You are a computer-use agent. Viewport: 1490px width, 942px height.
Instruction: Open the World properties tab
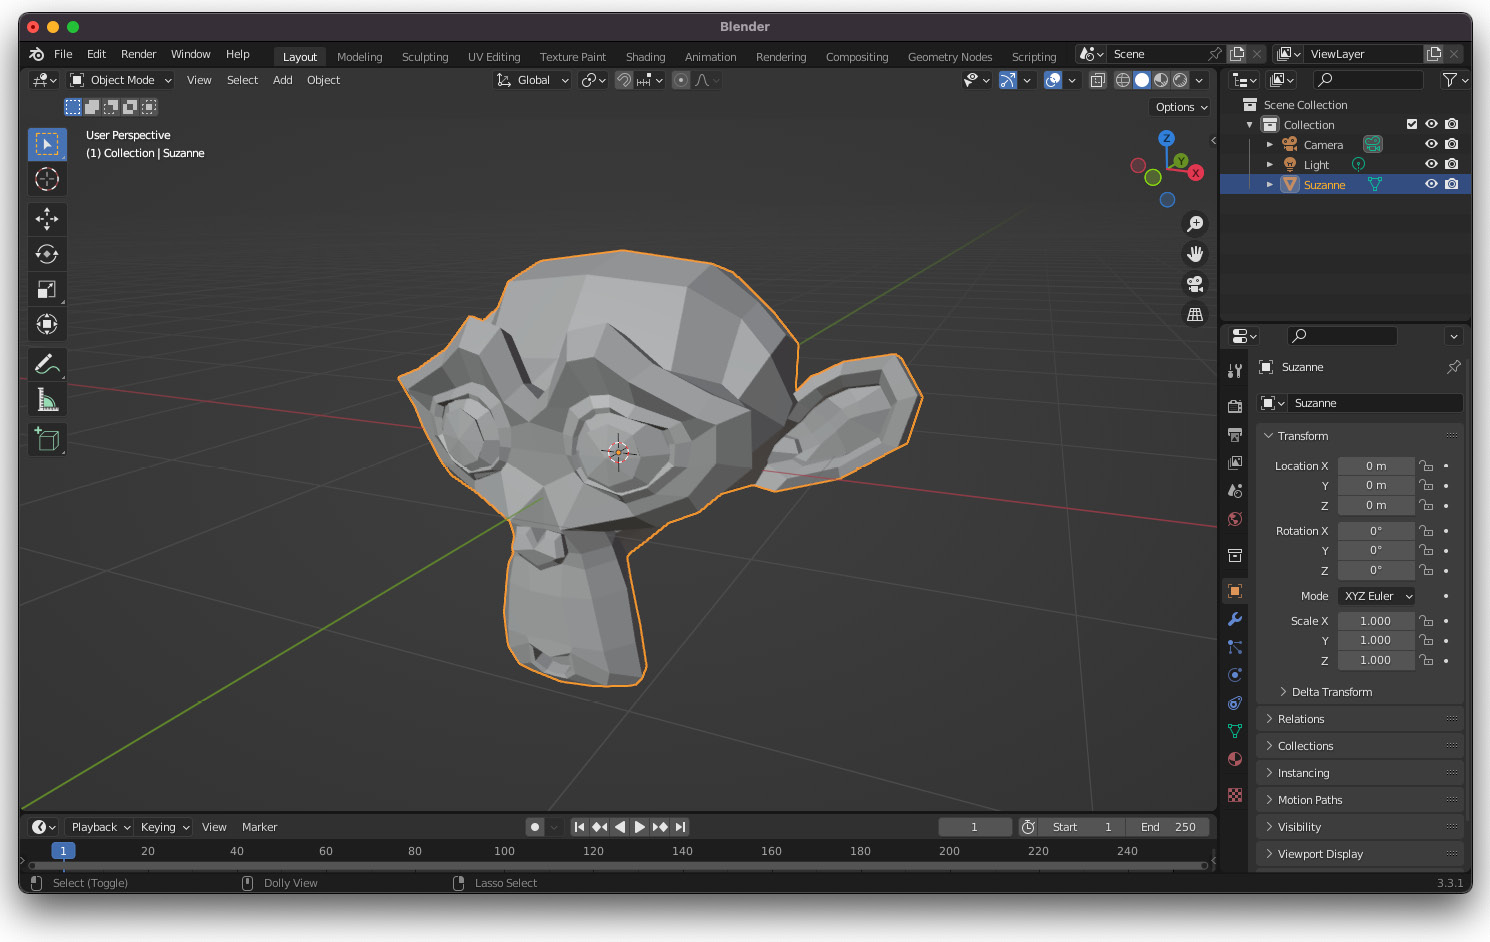[x=1235, y=519]
